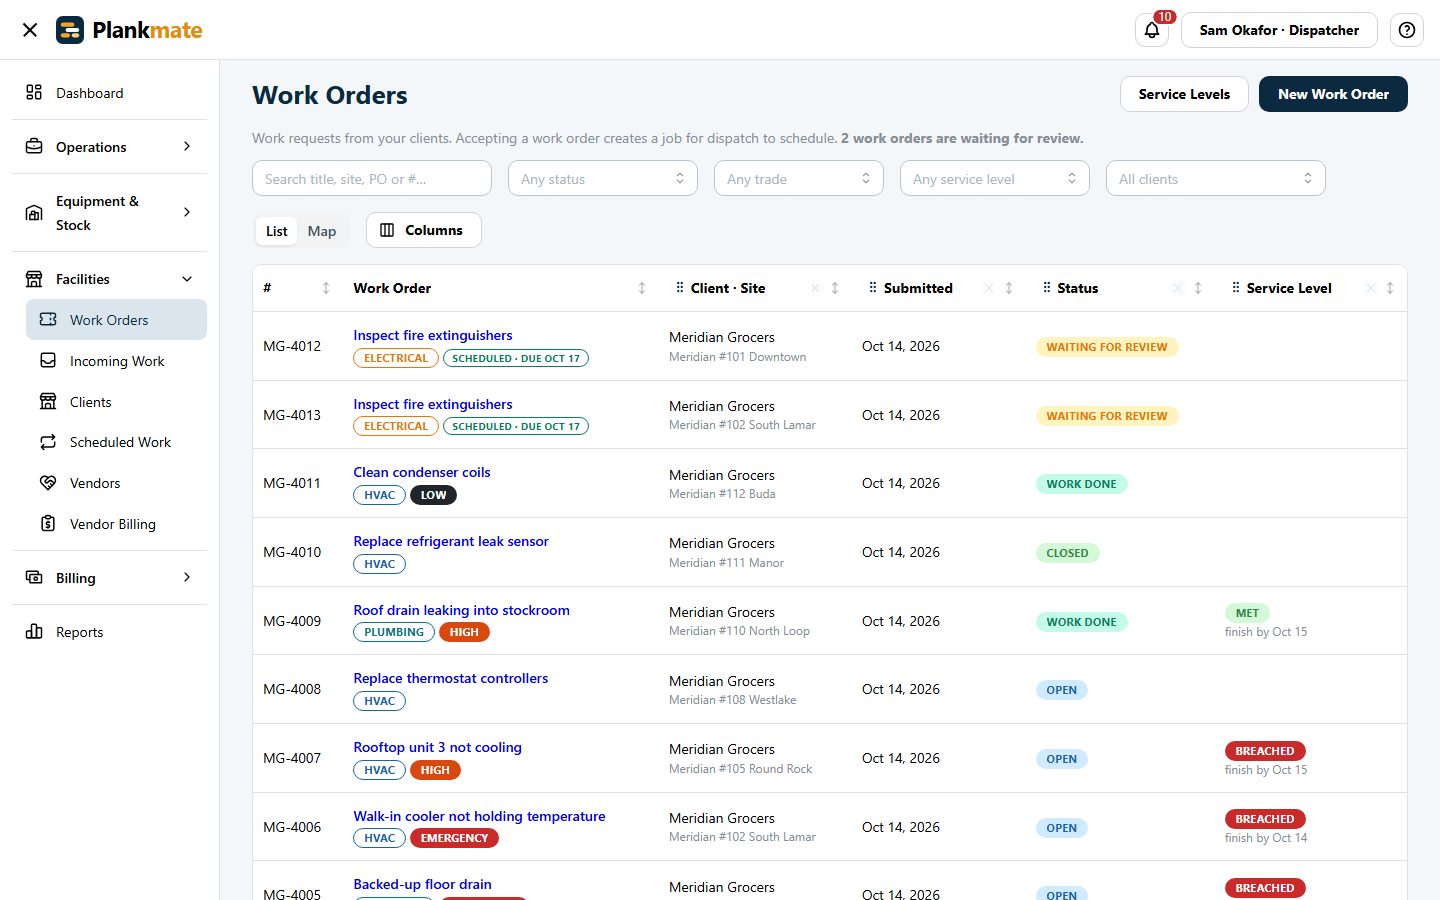
Task: Select the List view tab
Action: click(277, 231)
